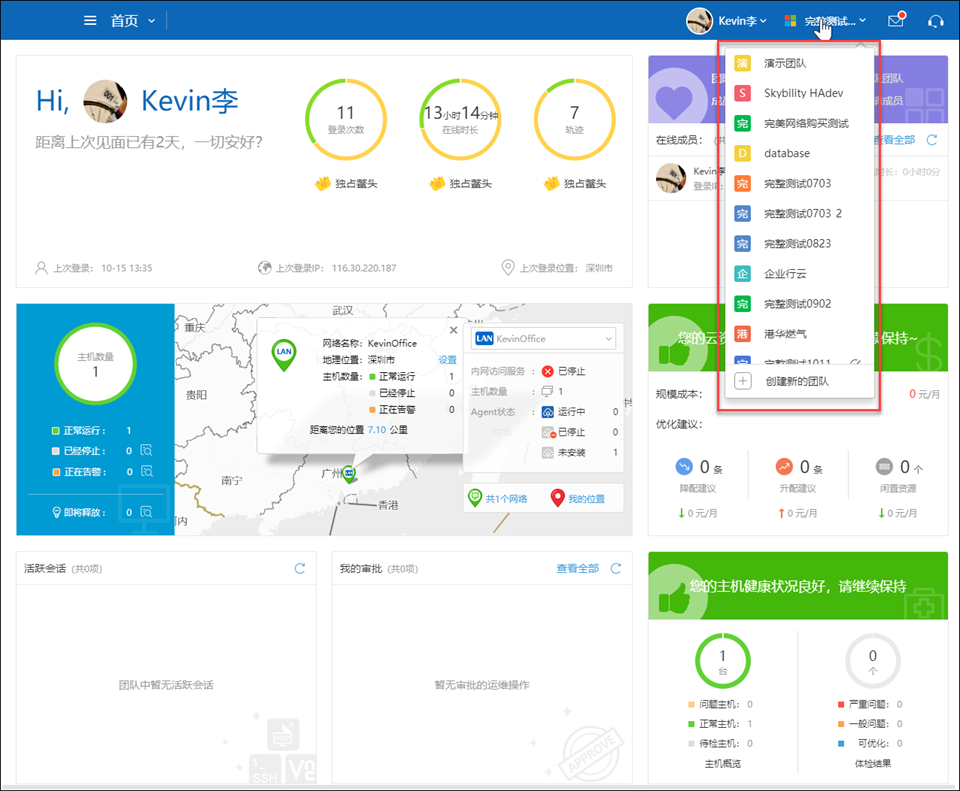Click the red 我的位置 location pin icon

coord(557,497)
